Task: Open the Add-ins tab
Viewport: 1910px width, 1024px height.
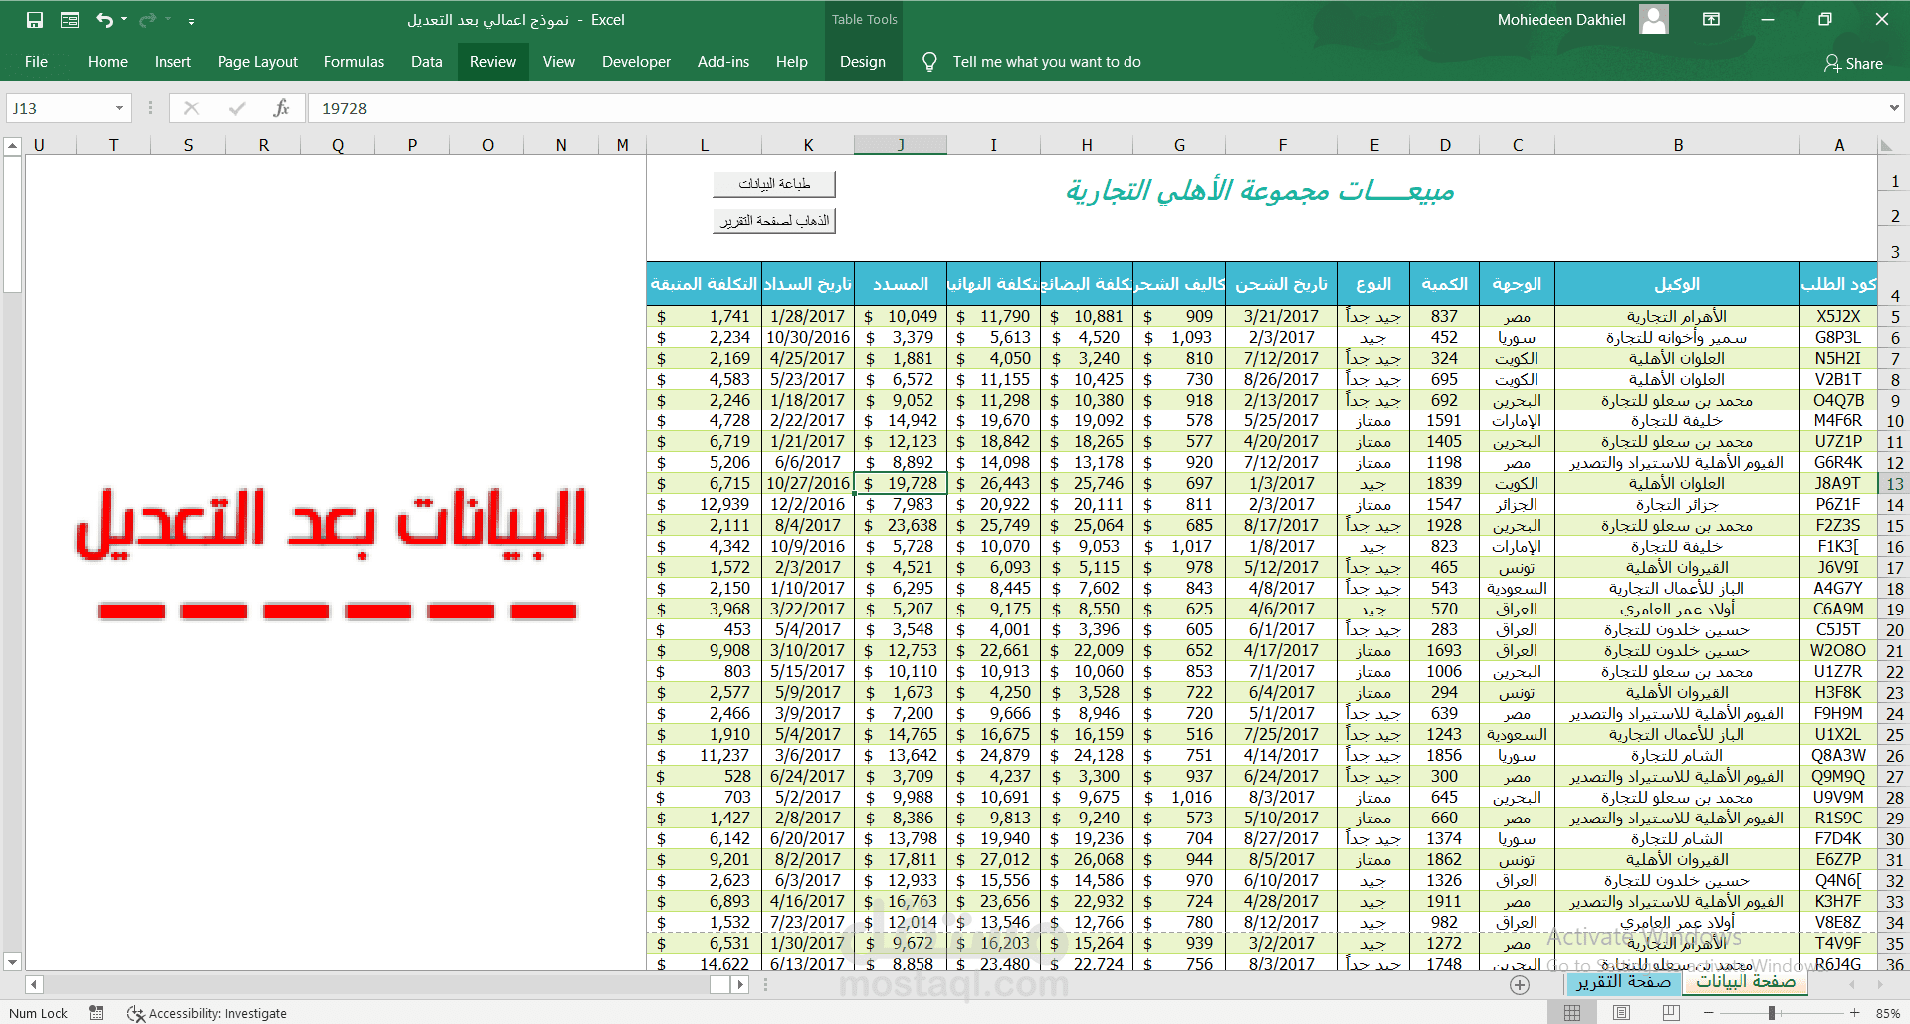Action: pyautogui.click(x=724, y=62)
